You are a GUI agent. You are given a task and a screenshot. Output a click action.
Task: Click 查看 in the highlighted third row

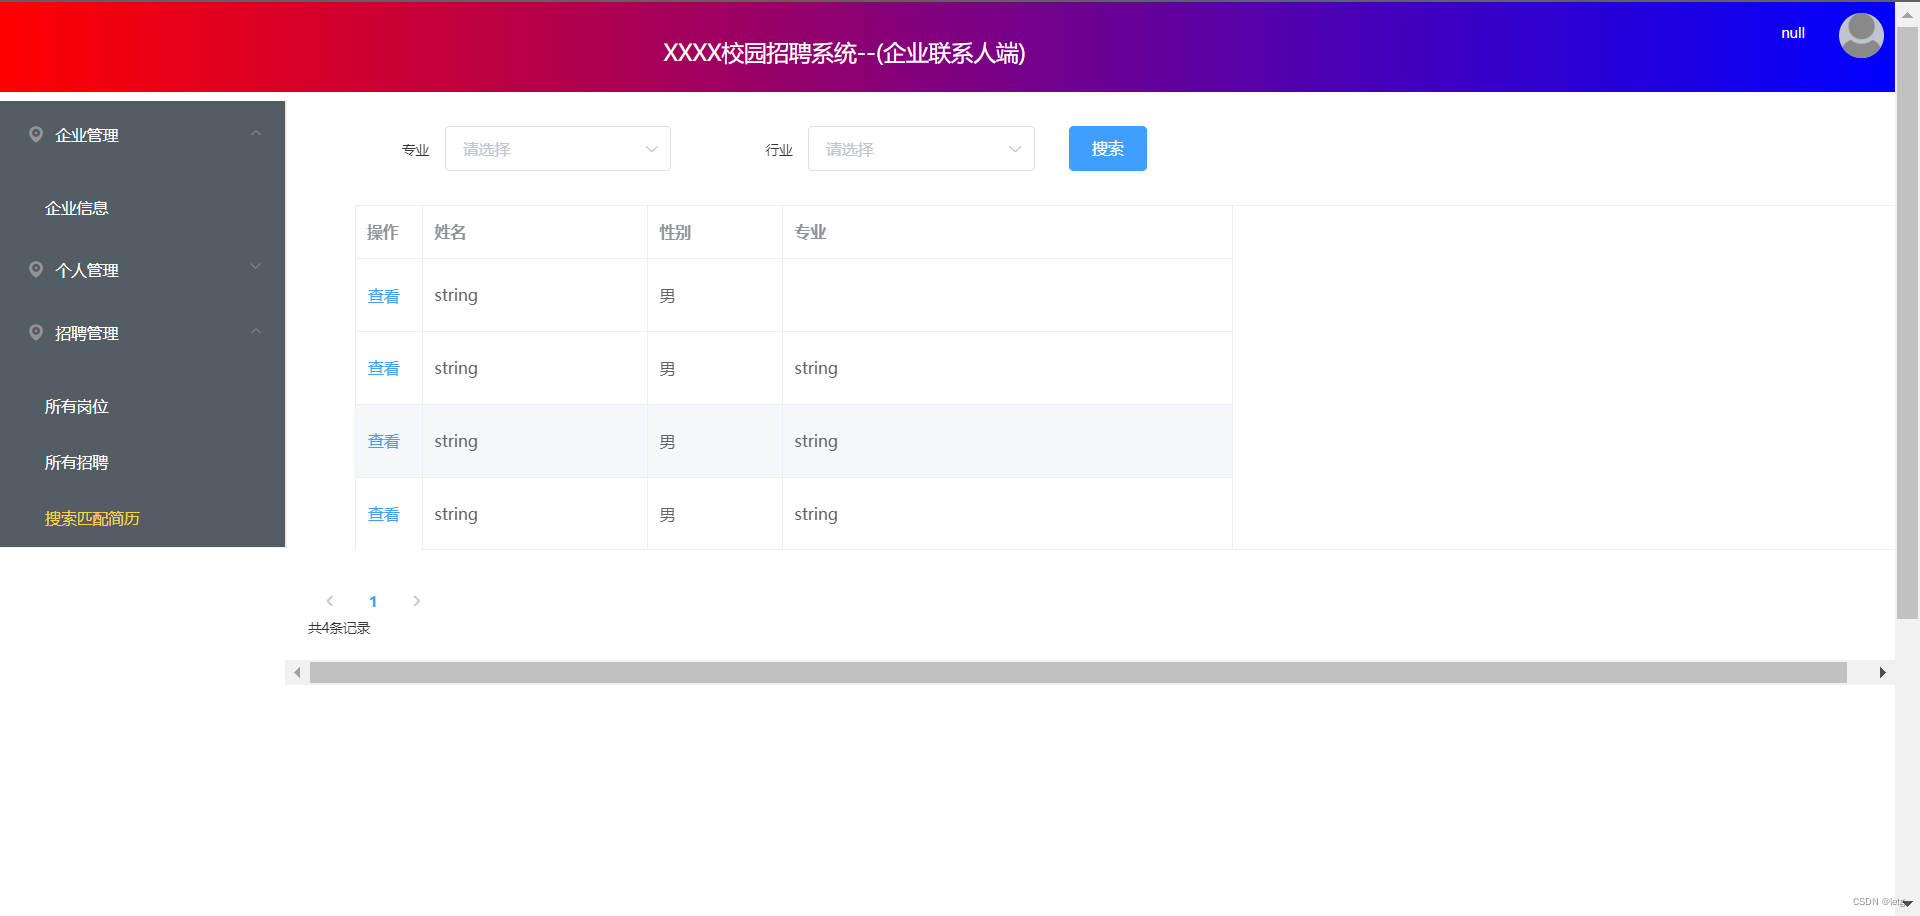point(384,441)
